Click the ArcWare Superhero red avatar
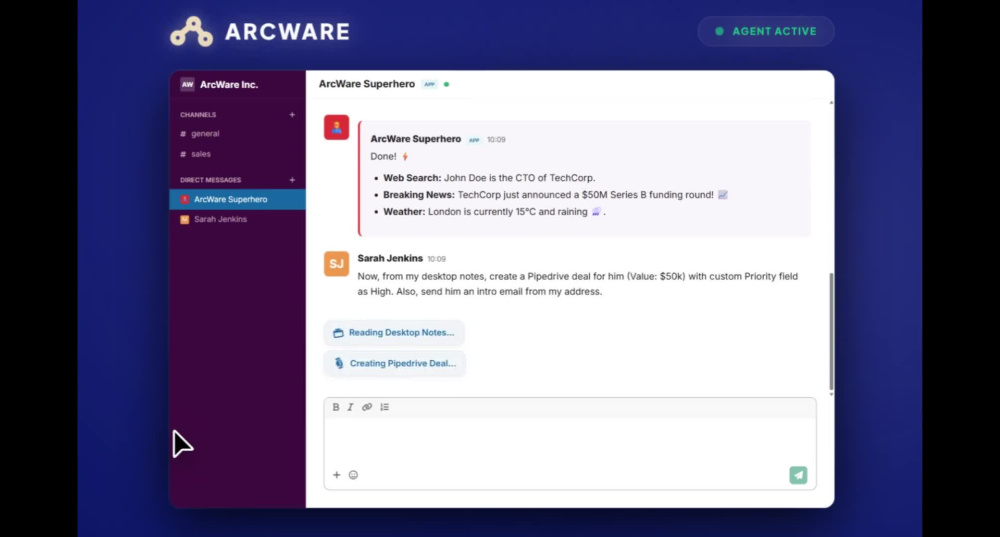The image size is (1000, 537). (x=336, y=127)
